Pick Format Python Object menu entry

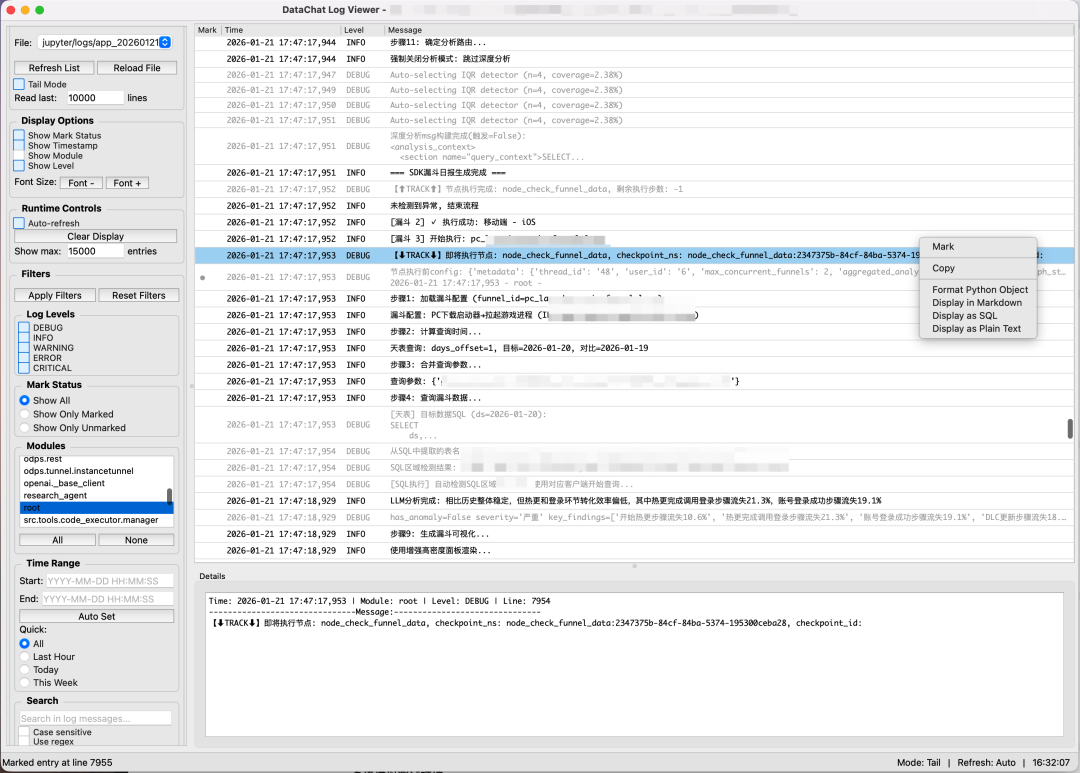[x=979, y=290]
